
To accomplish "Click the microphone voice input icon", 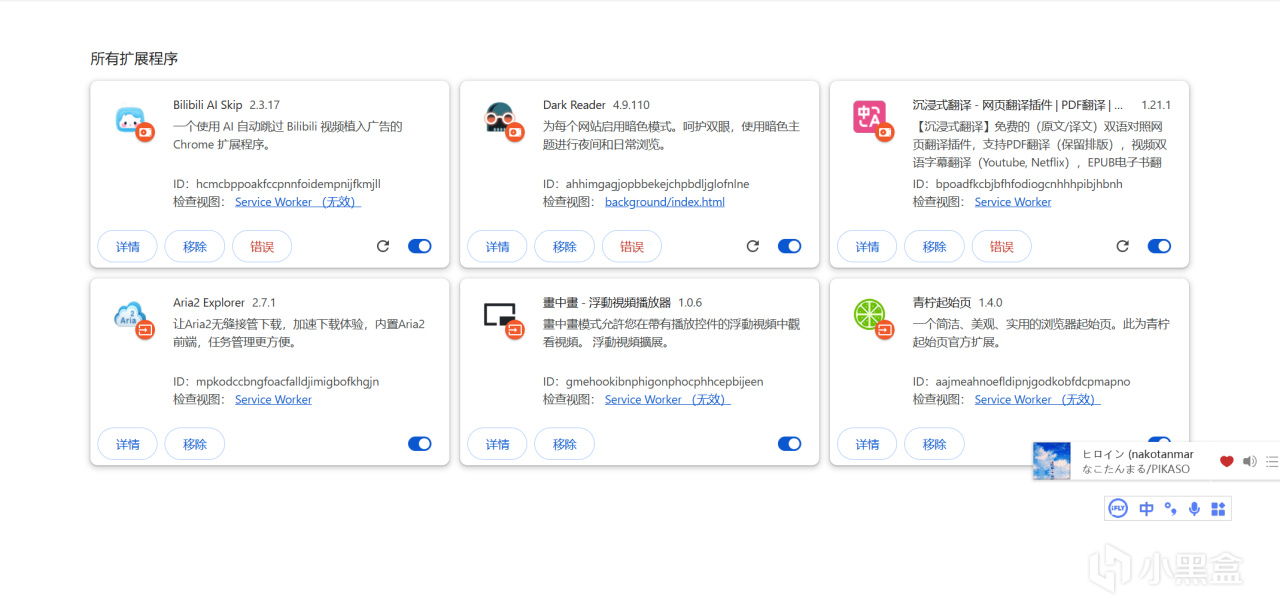I will 1194,509.
